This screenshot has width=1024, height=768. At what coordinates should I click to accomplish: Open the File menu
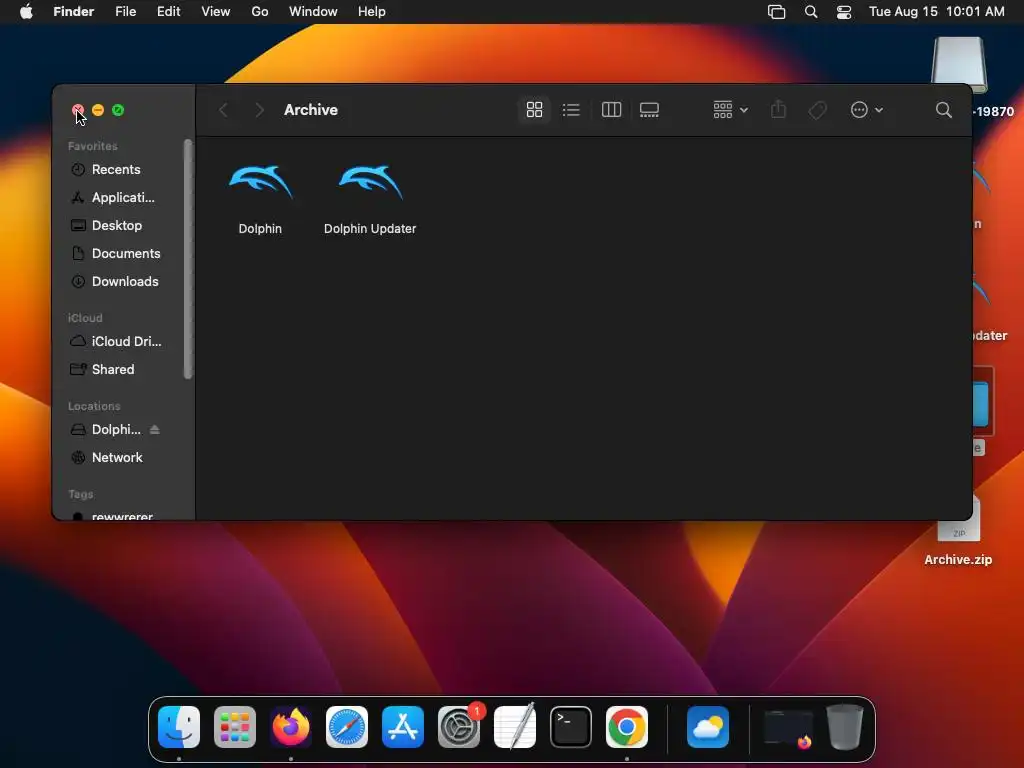(125, 12)
